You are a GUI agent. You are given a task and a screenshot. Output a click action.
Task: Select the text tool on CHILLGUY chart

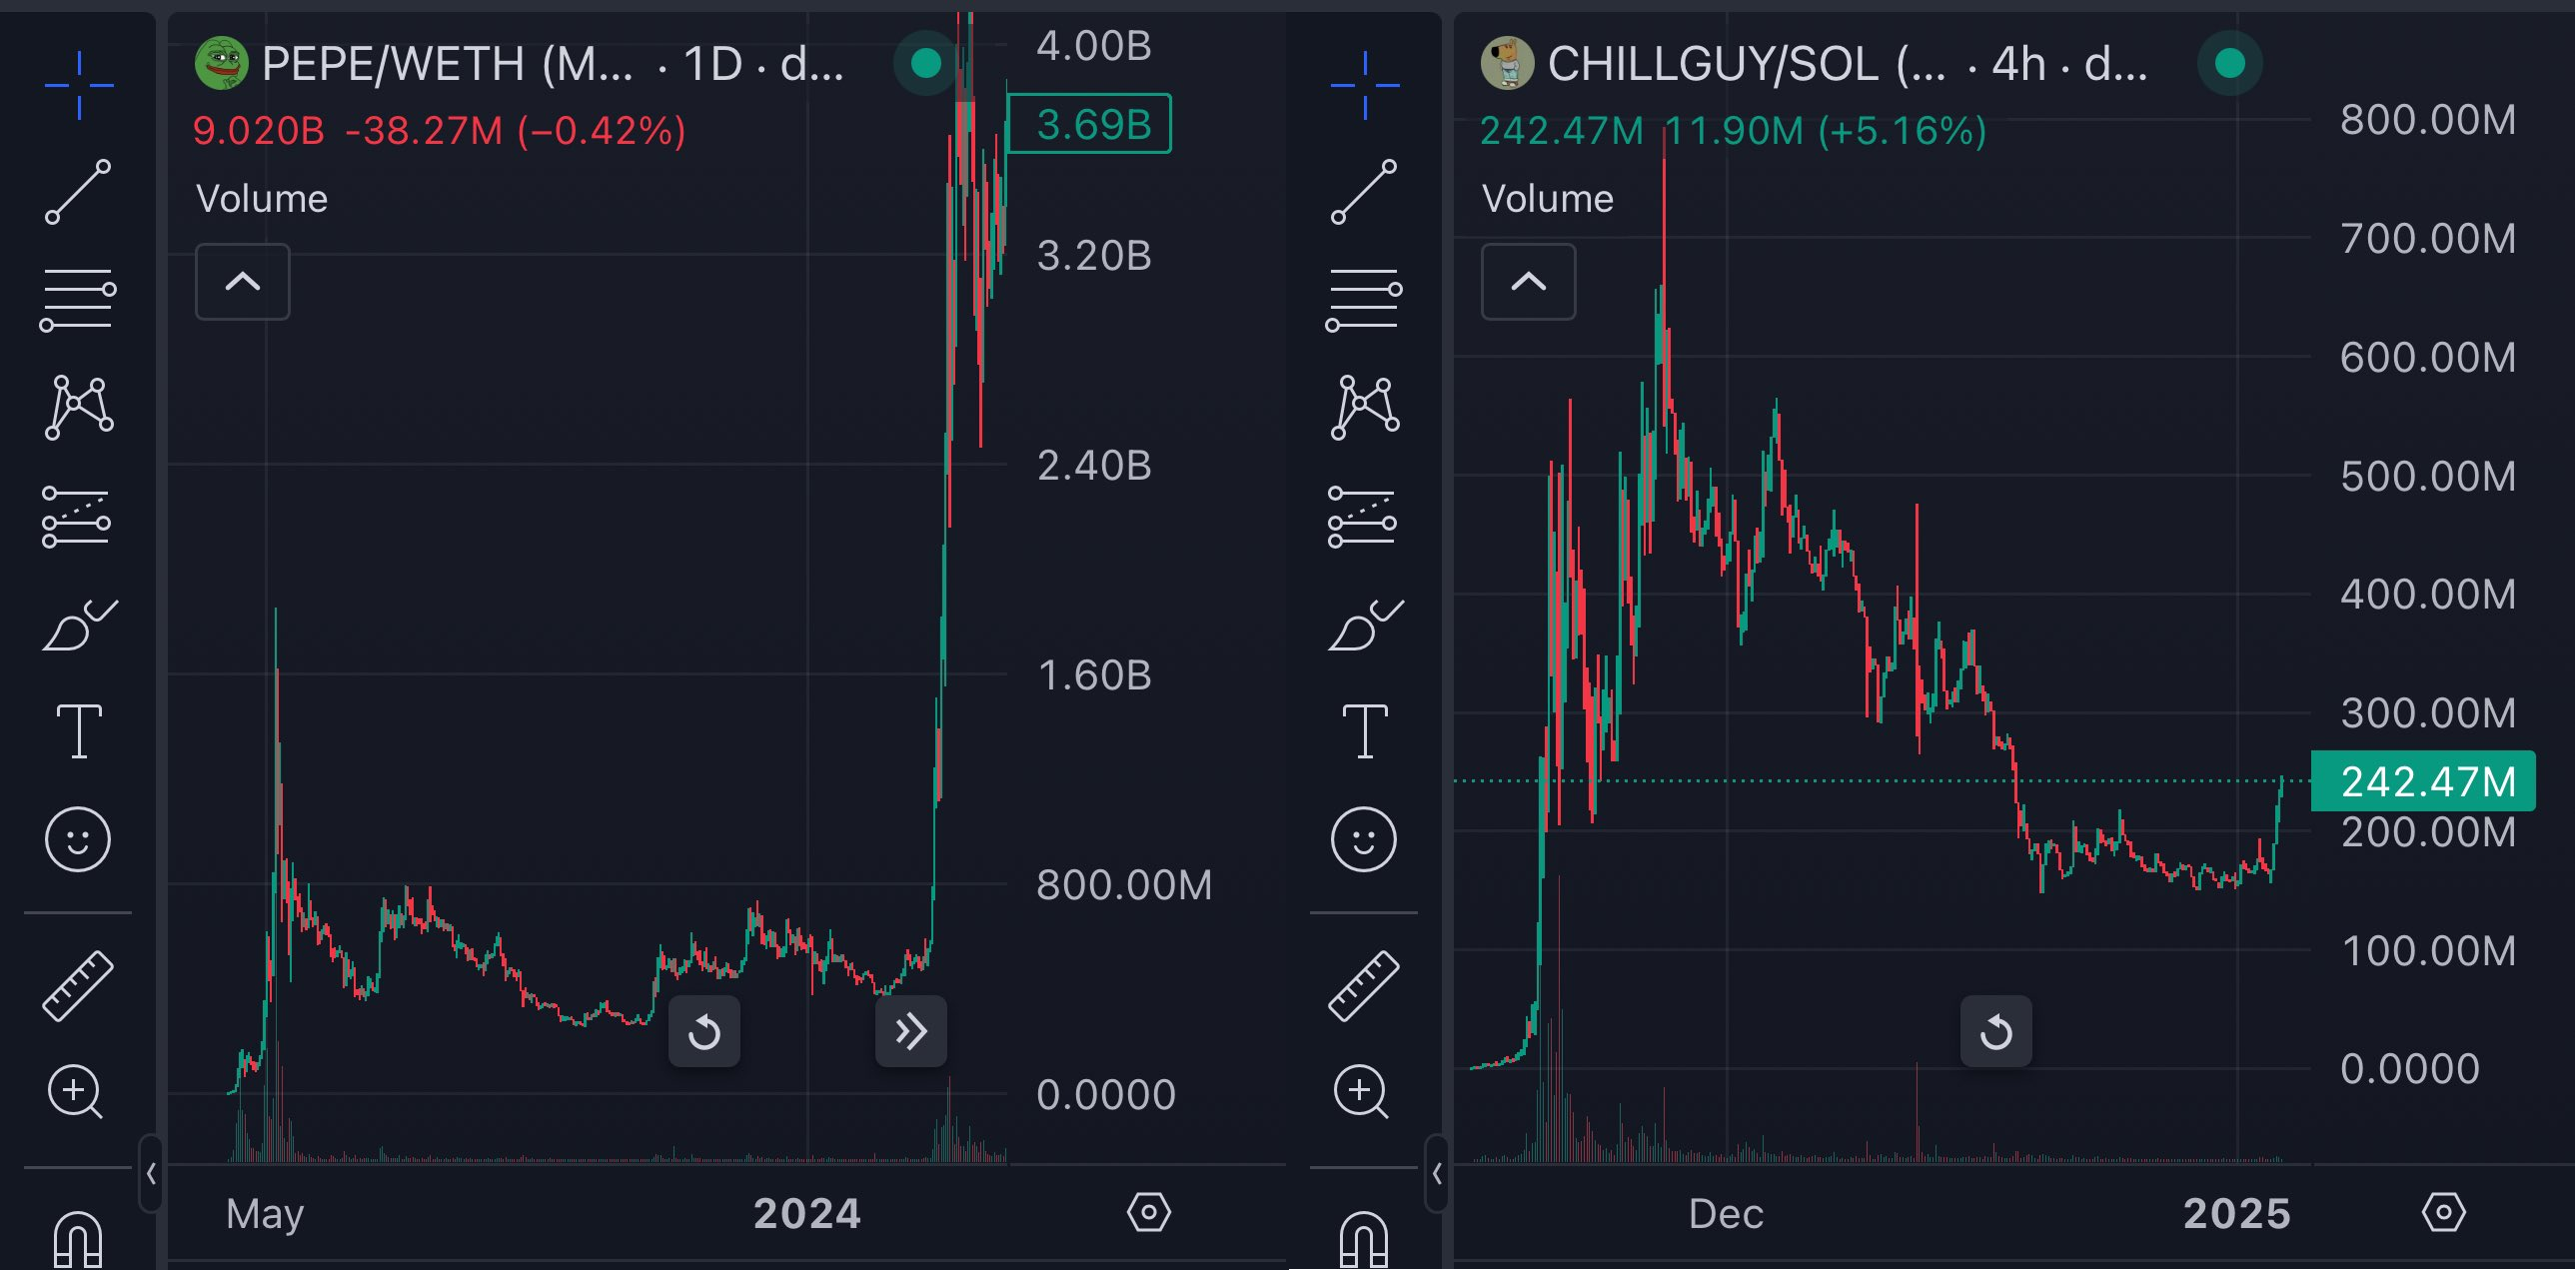pyautogui.click(x=1364, y=731)
